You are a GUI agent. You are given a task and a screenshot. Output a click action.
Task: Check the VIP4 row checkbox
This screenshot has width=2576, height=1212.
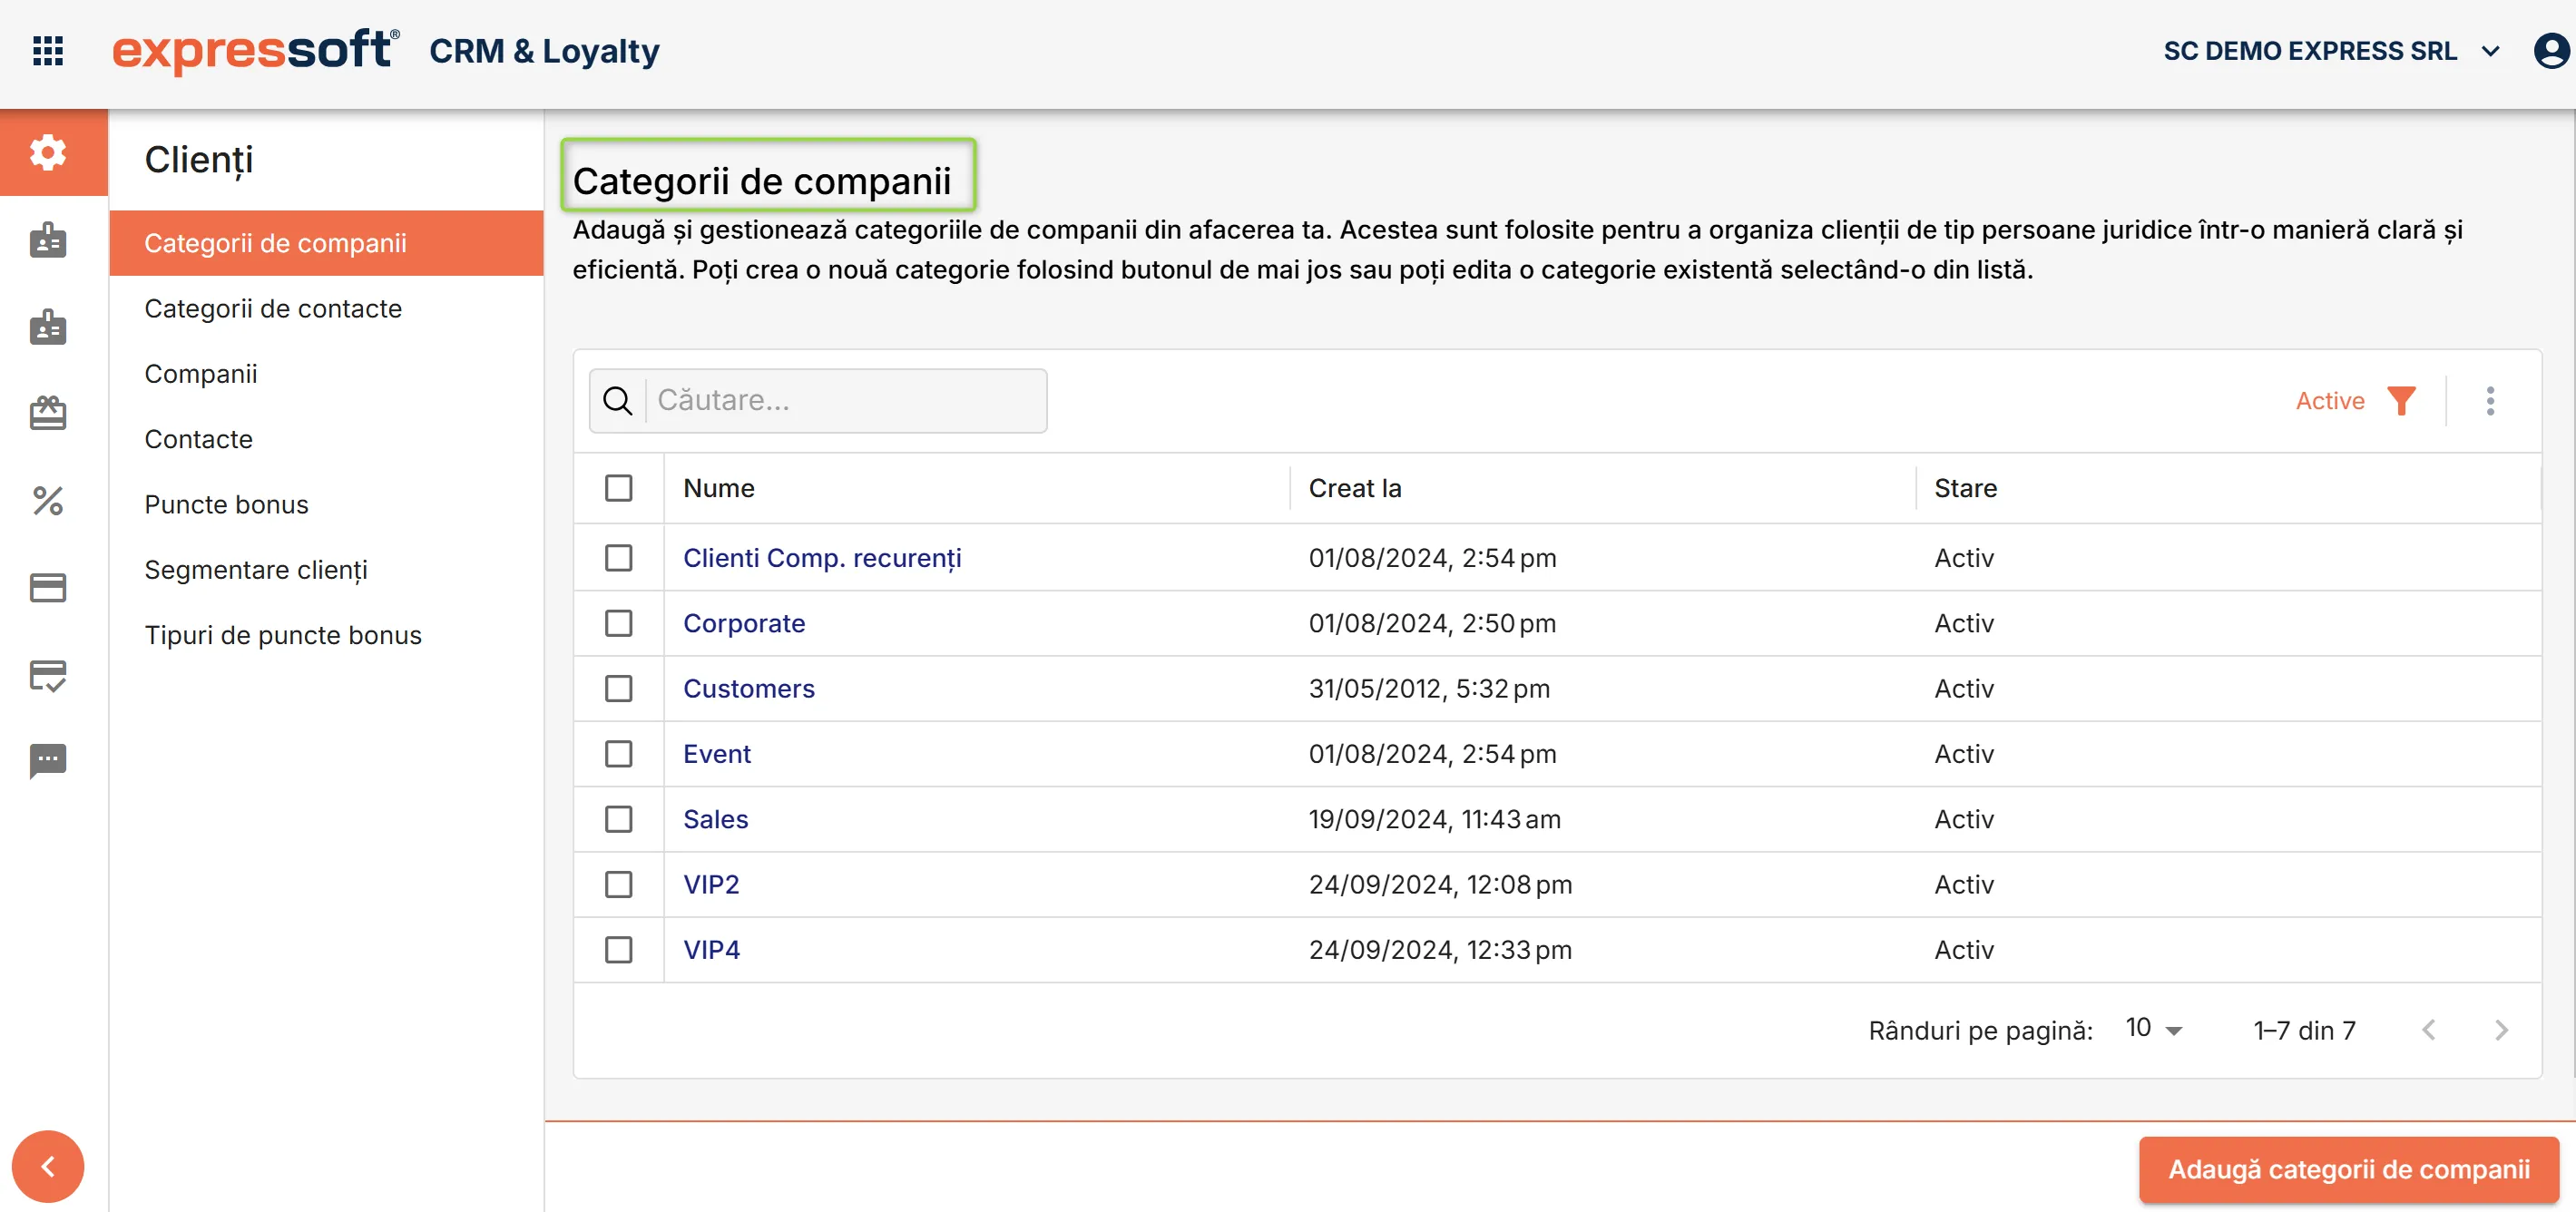click(x=619, y=950)
